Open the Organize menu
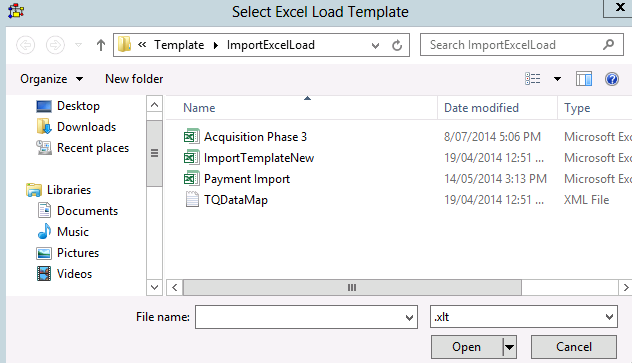Screen dimensions: 632x363 click(x=52, y=79)
